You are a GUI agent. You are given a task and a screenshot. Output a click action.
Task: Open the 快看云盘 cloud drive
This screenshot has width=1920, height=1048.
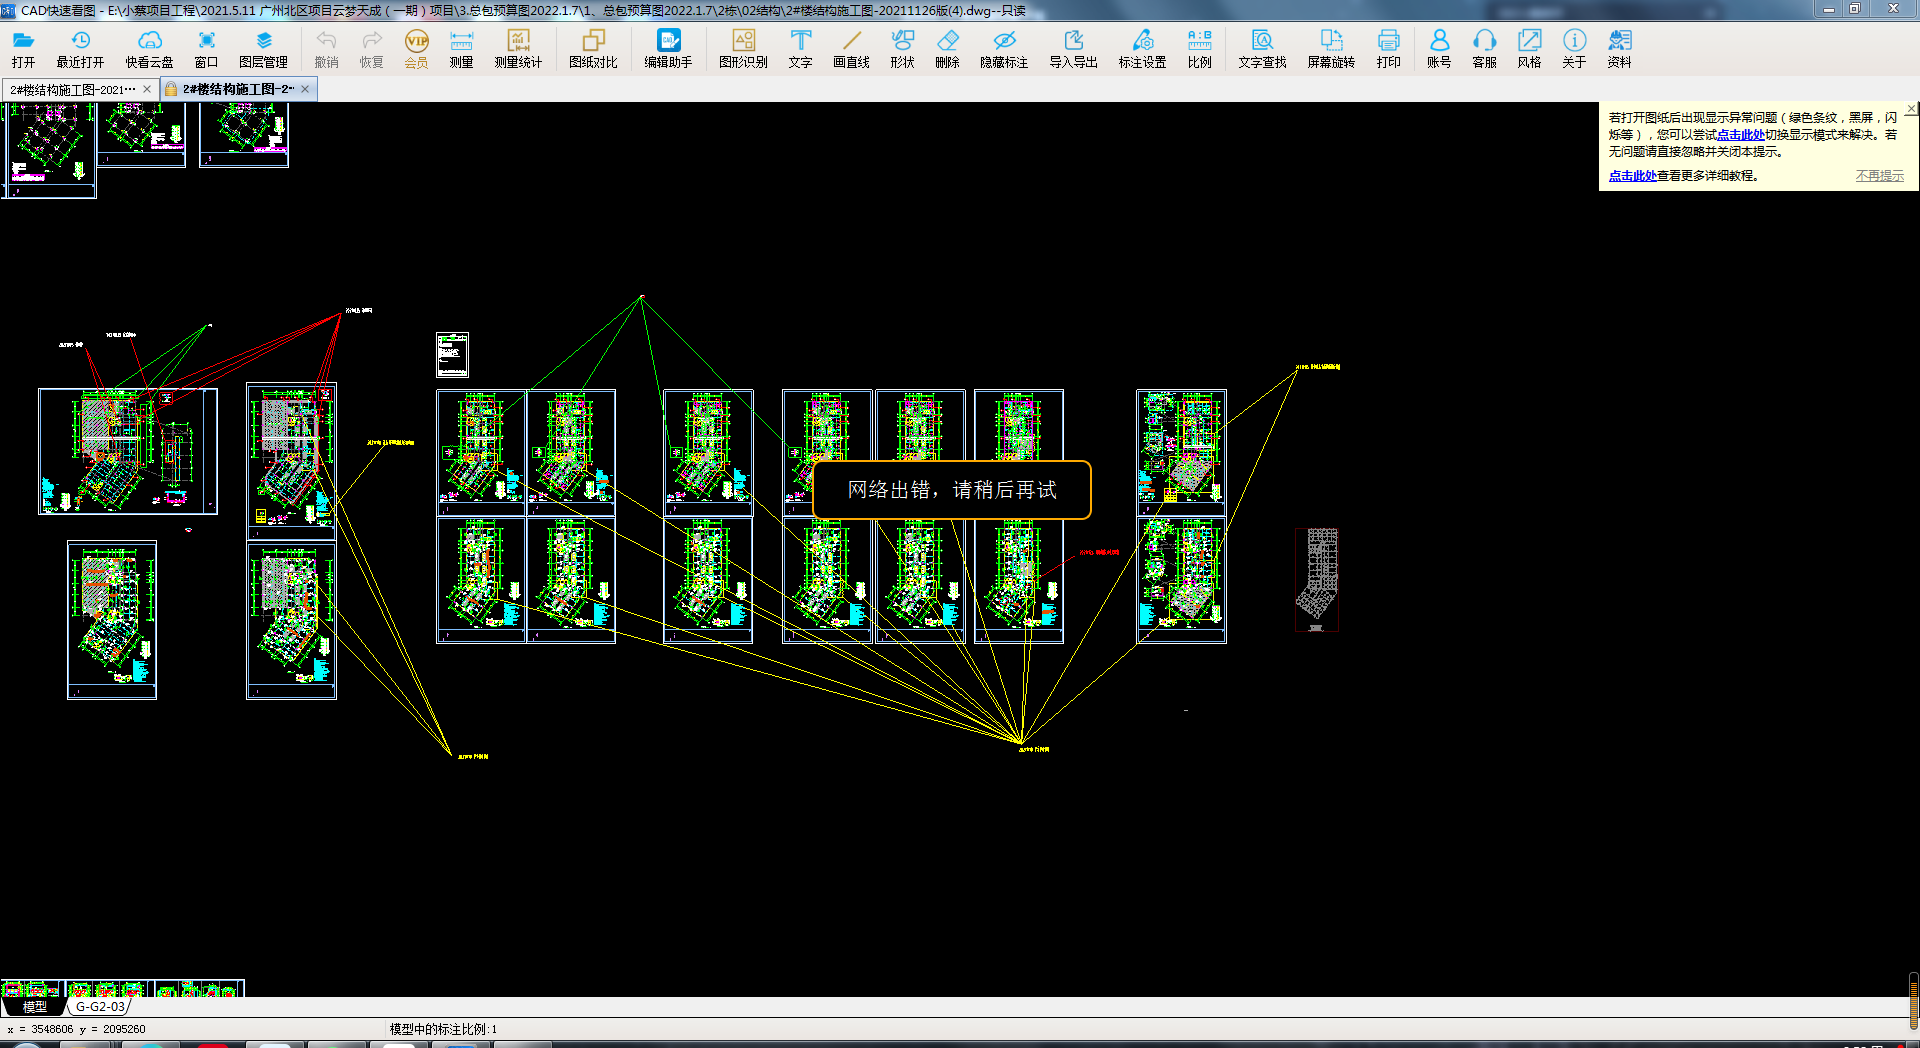tap(149, 48)
